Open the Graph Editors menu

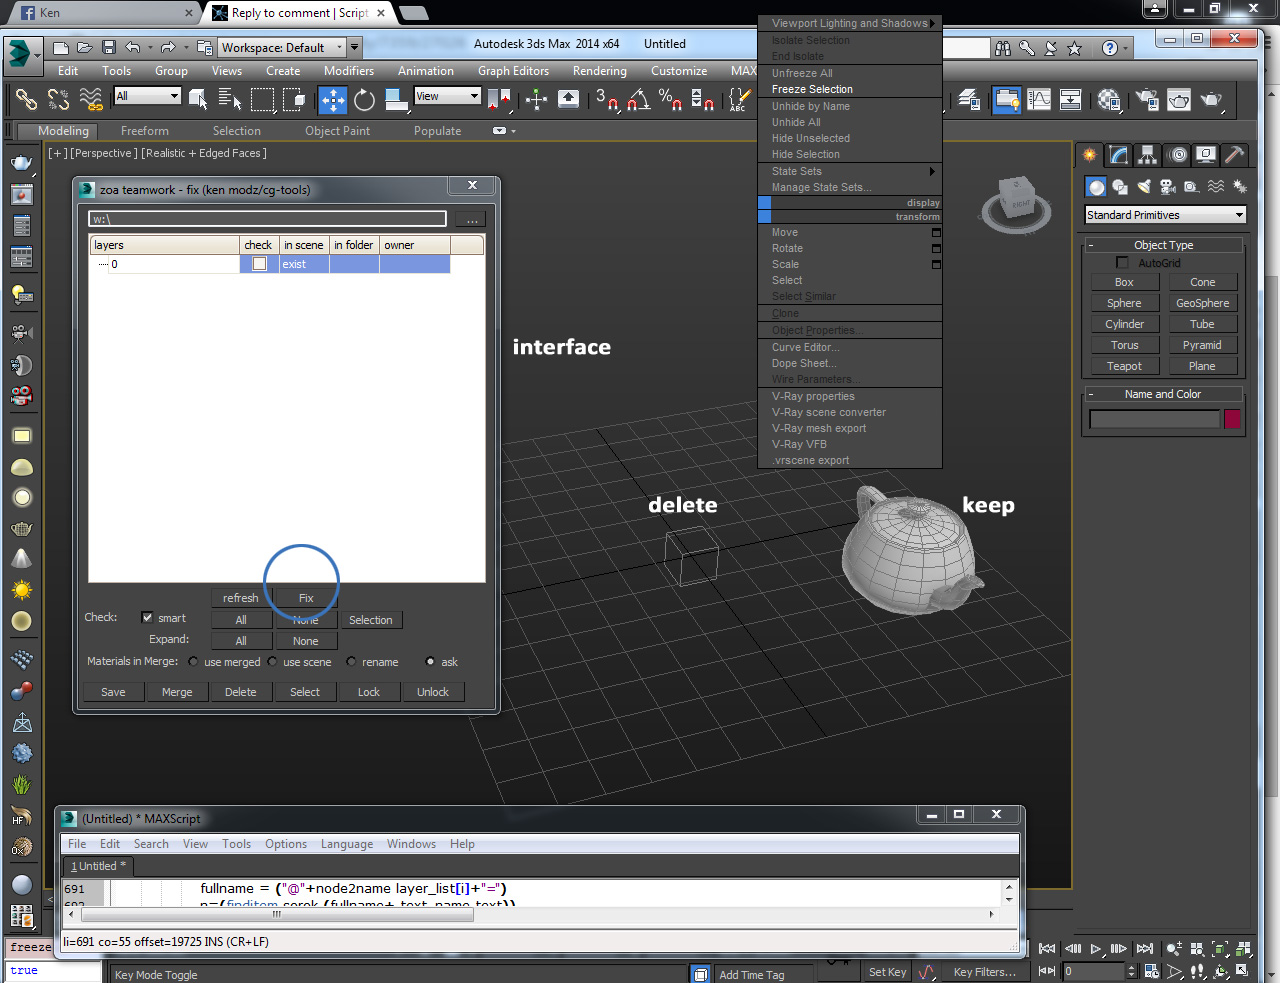(x=513, y=71)
